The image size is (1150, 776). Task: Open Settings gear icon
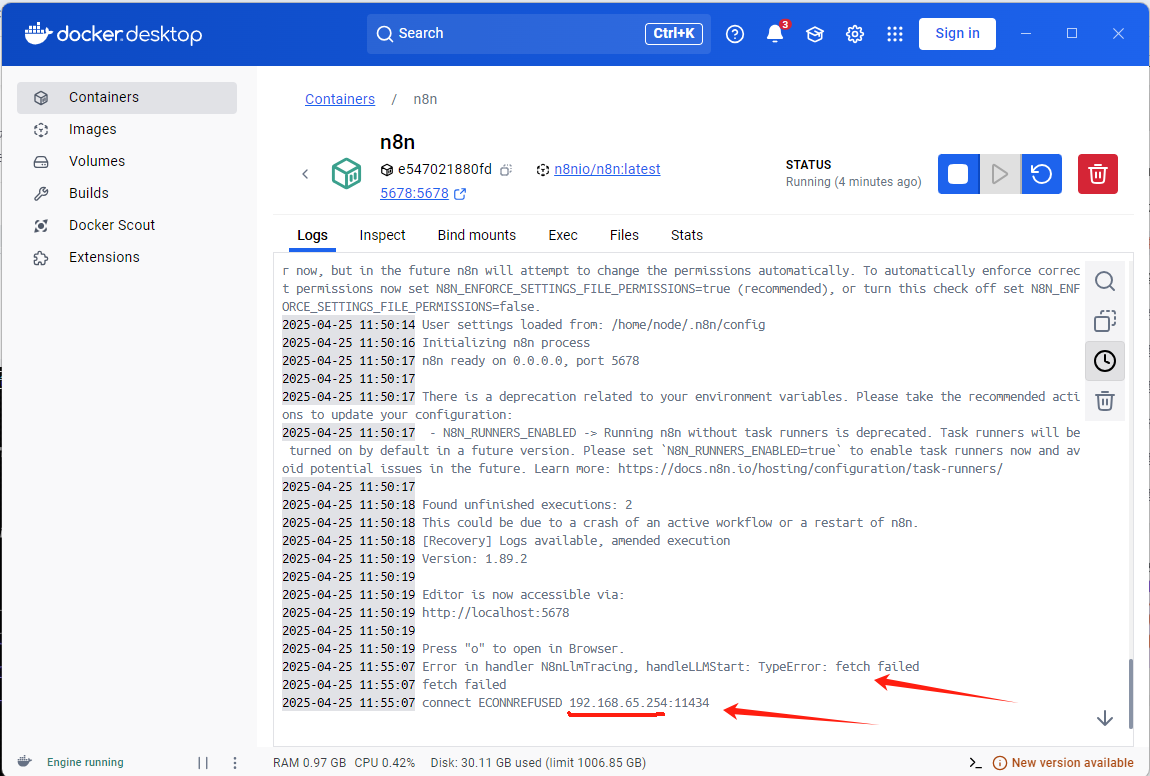(854, 34)
